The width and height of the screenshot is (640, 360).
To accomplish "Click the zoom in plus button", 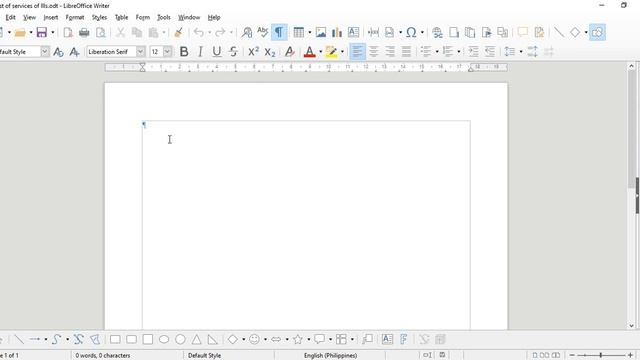I will pyautogui.click(x=630, y=356).
